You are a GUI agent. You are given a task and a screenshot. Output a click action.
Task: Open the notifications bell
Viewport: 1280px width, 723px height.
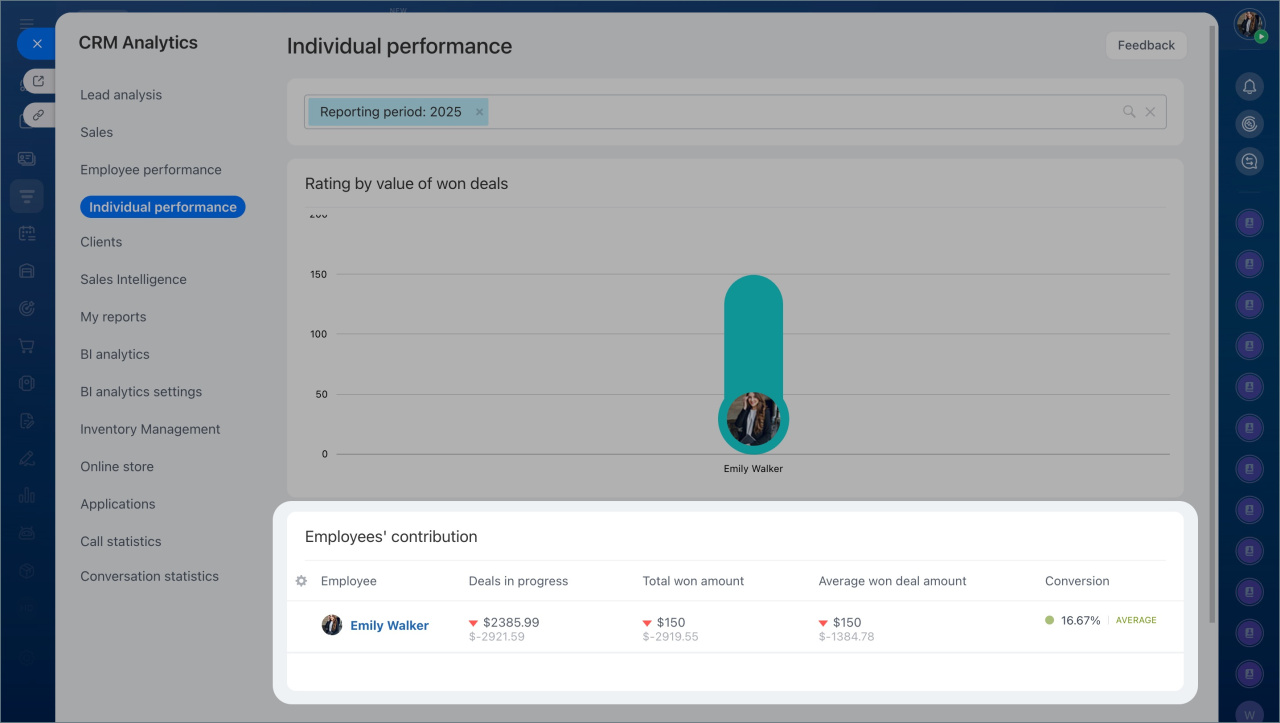click(x=1249, y=87)
